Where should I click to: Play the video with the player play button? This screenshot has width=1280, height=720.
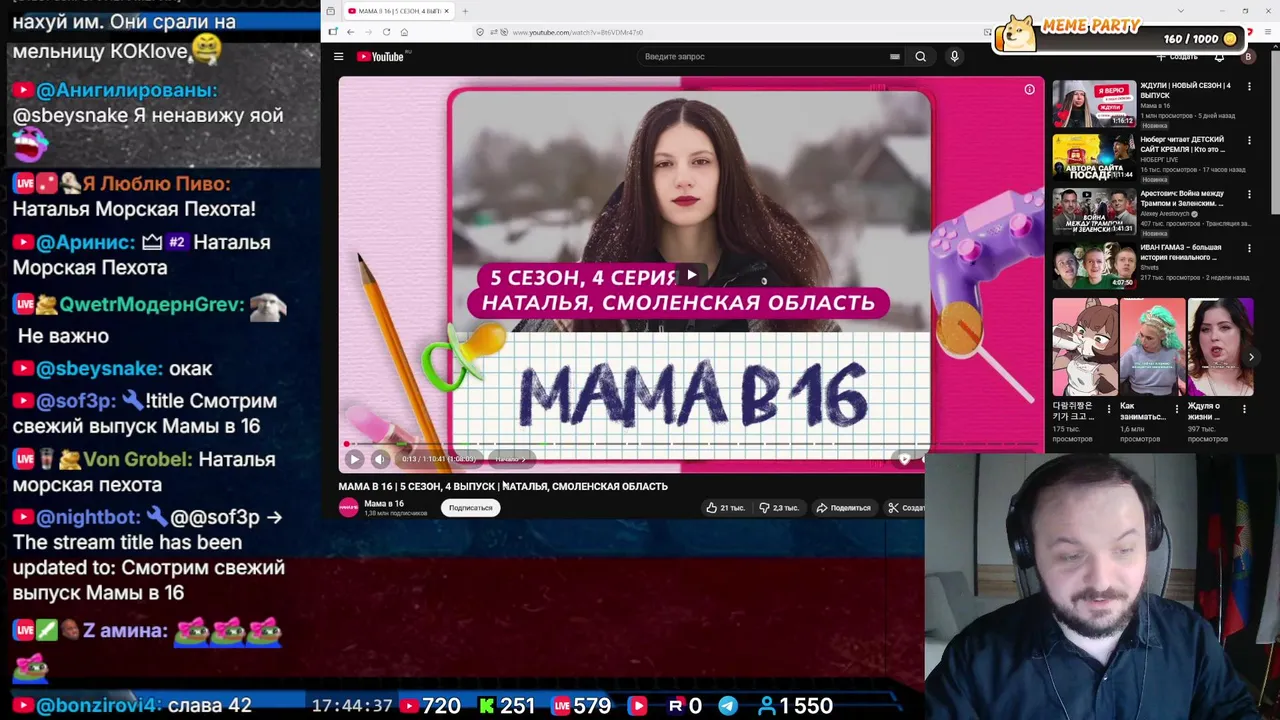(354, 459)
